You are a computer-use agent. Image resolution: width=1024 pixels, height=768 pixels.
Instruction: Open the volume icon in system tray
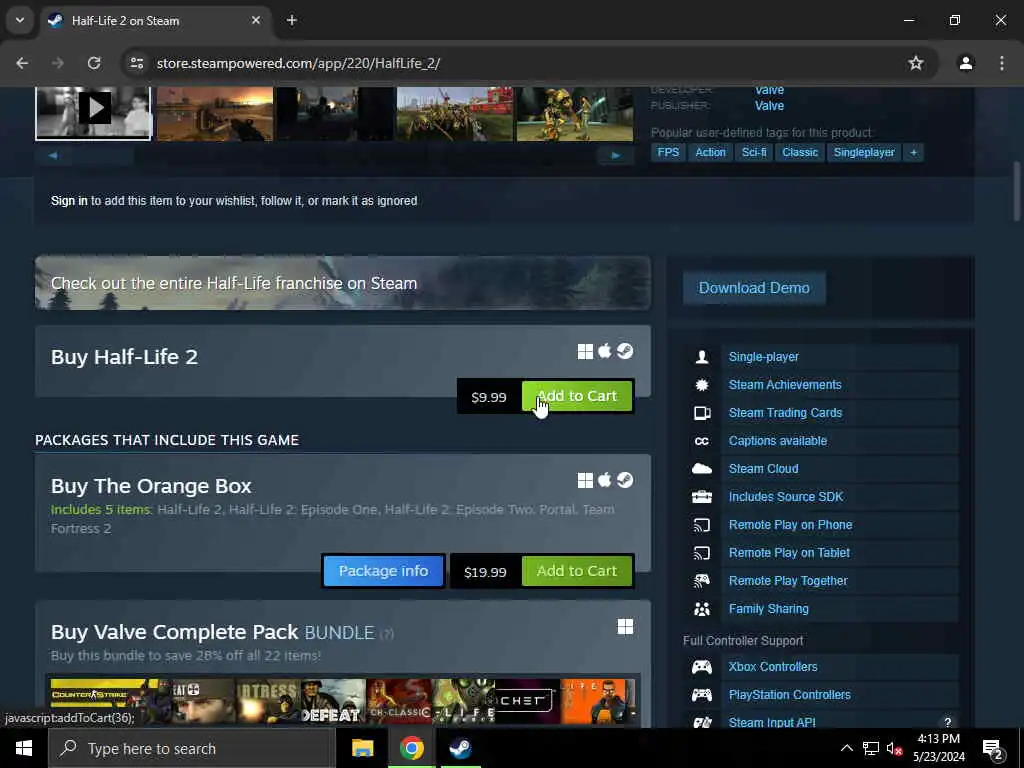tap(894, 748)
